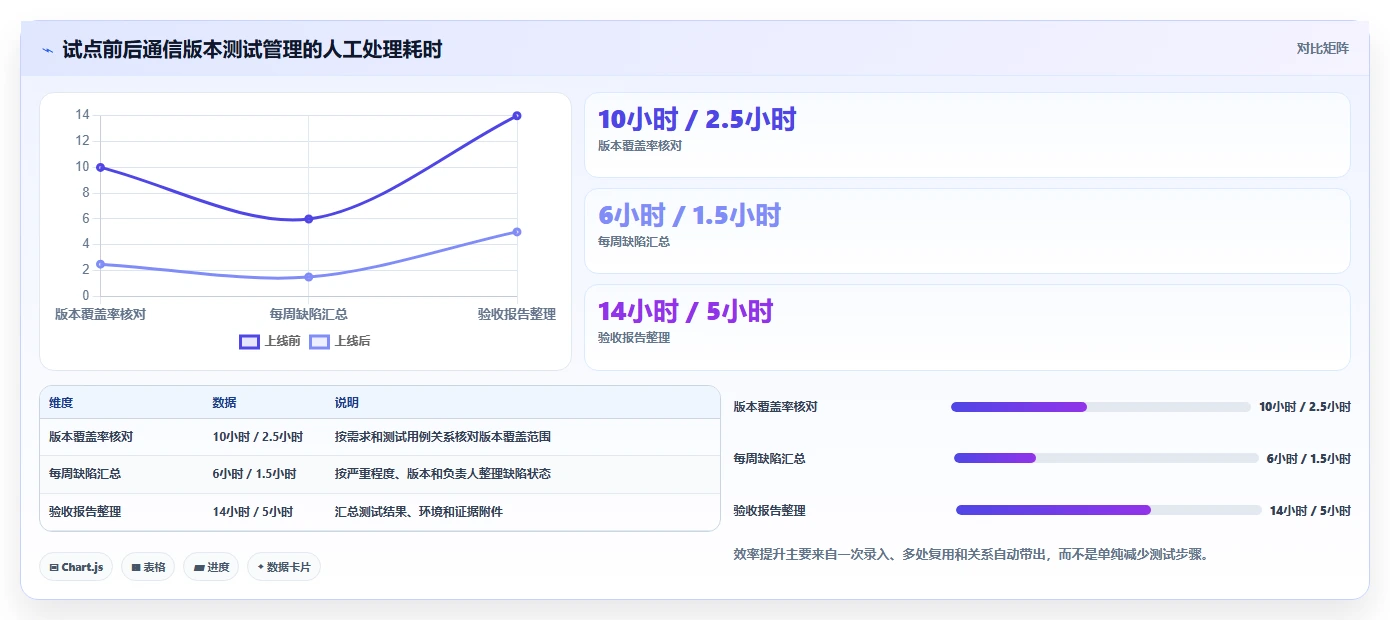1390x620 pixels.
Task: Click the description 按严重程度、版本和负责人整理缺陷状态
Action: click(443, 474)
